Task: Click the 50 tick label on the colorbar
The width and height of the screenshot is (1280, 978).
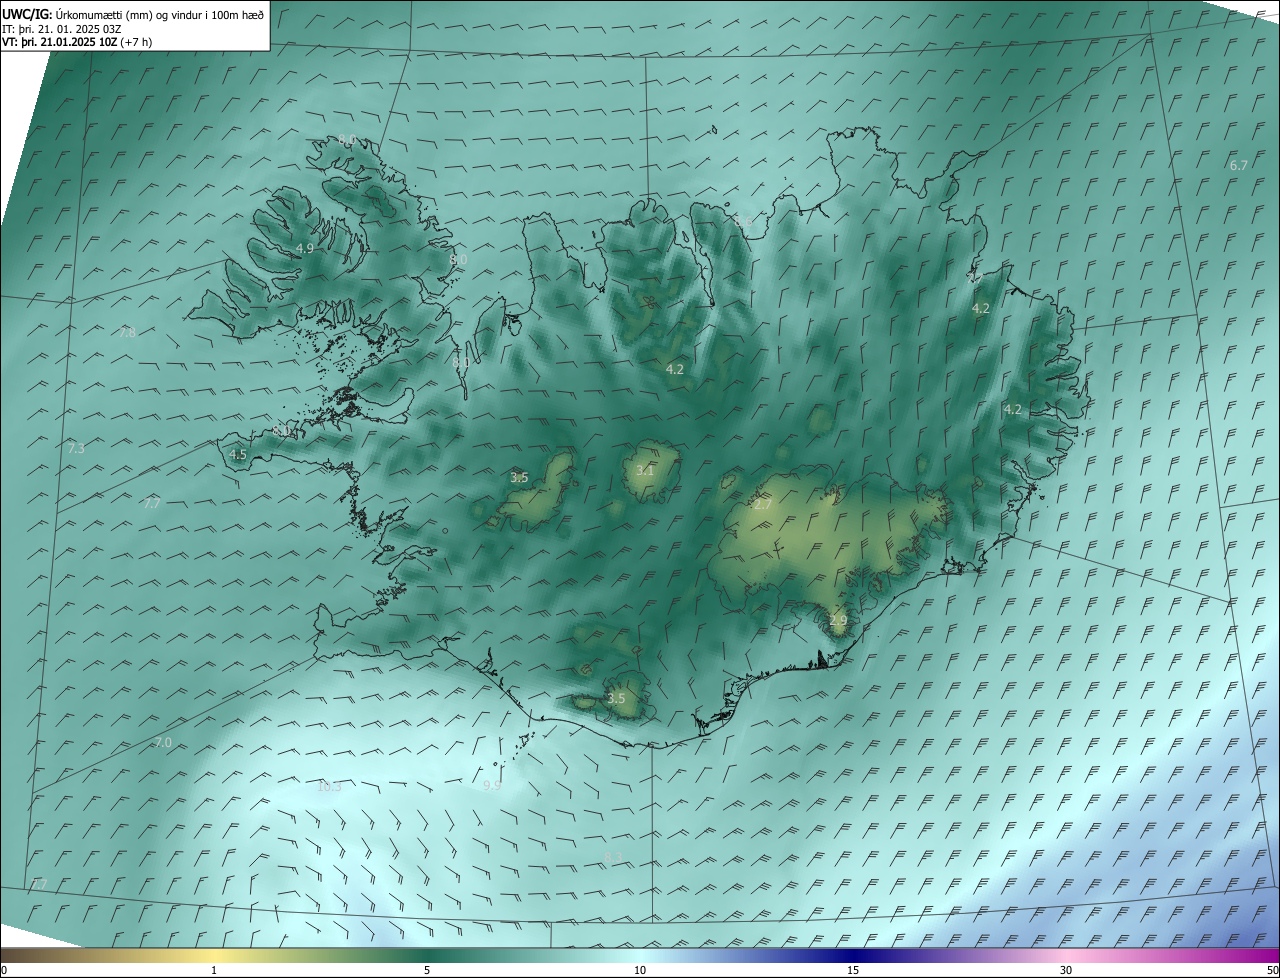Action: point(1272,970)
